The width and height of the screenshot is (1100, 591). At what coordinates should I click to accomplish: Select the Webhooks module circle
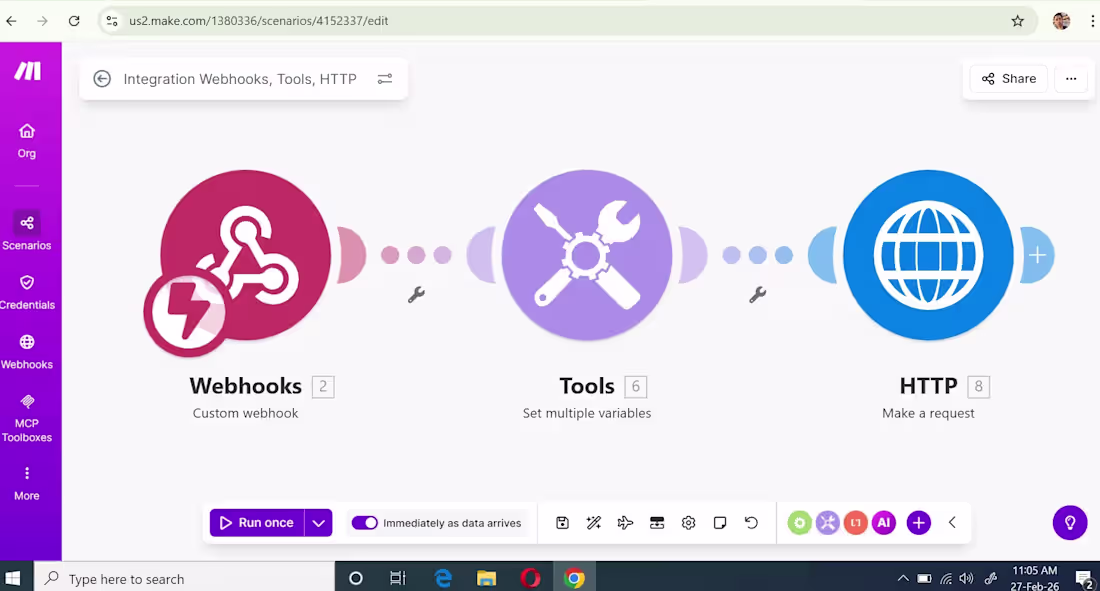[246, 255]
